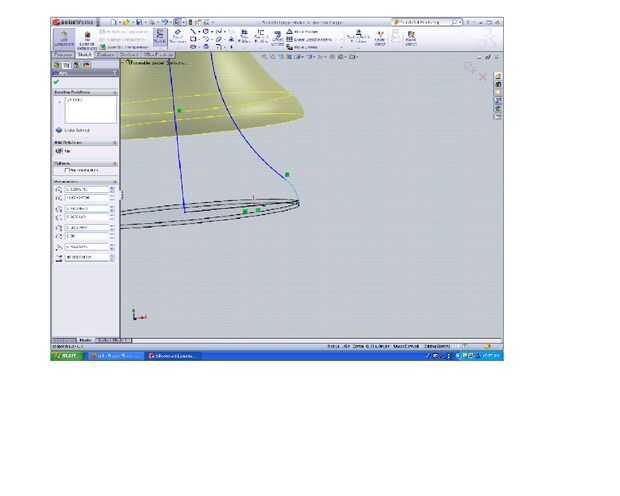Open the Line tool dropdown arrow

(x=198, y=32)
